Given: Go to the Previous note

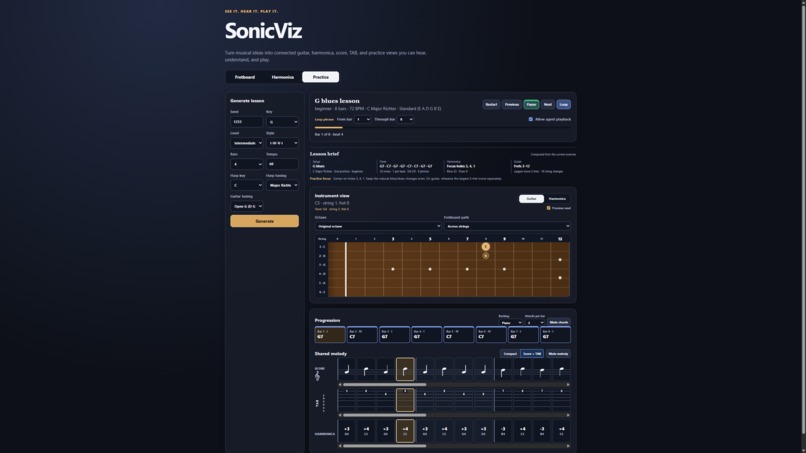Looking at the screenshot, I should click(511, 104).
